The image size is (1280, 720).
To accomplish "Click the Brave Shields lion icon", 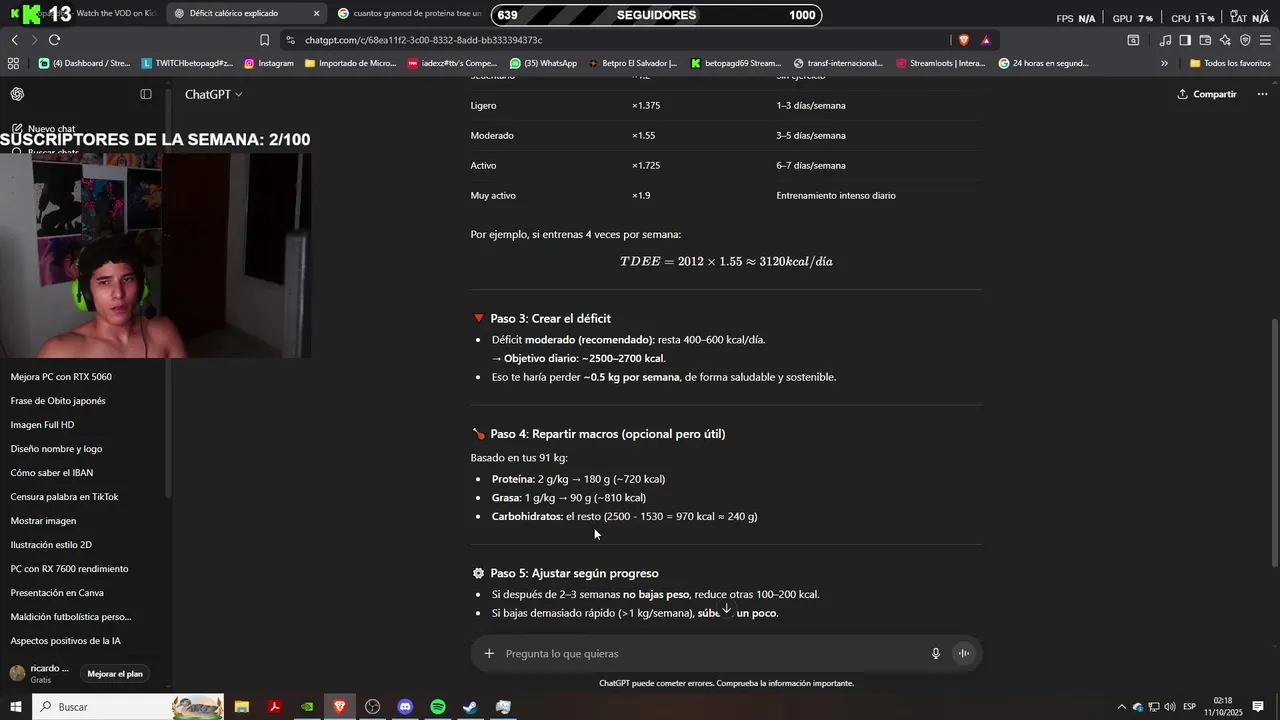I will coord(964,40).
